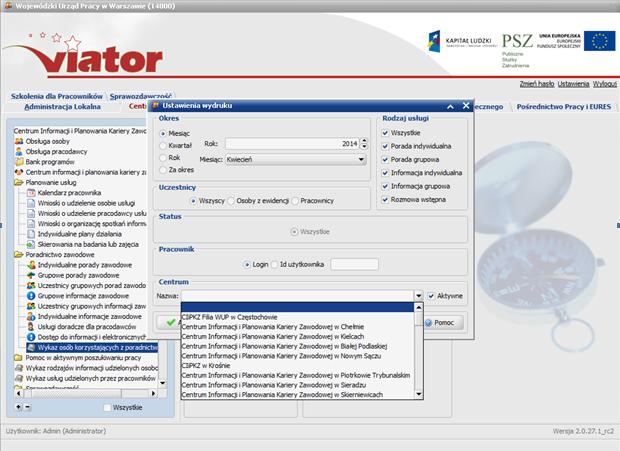The width and height of the screenshot is (620, 451).
Task: Click the Kalendarz pracownika calendar icon
Action: [x=31, y=192]
